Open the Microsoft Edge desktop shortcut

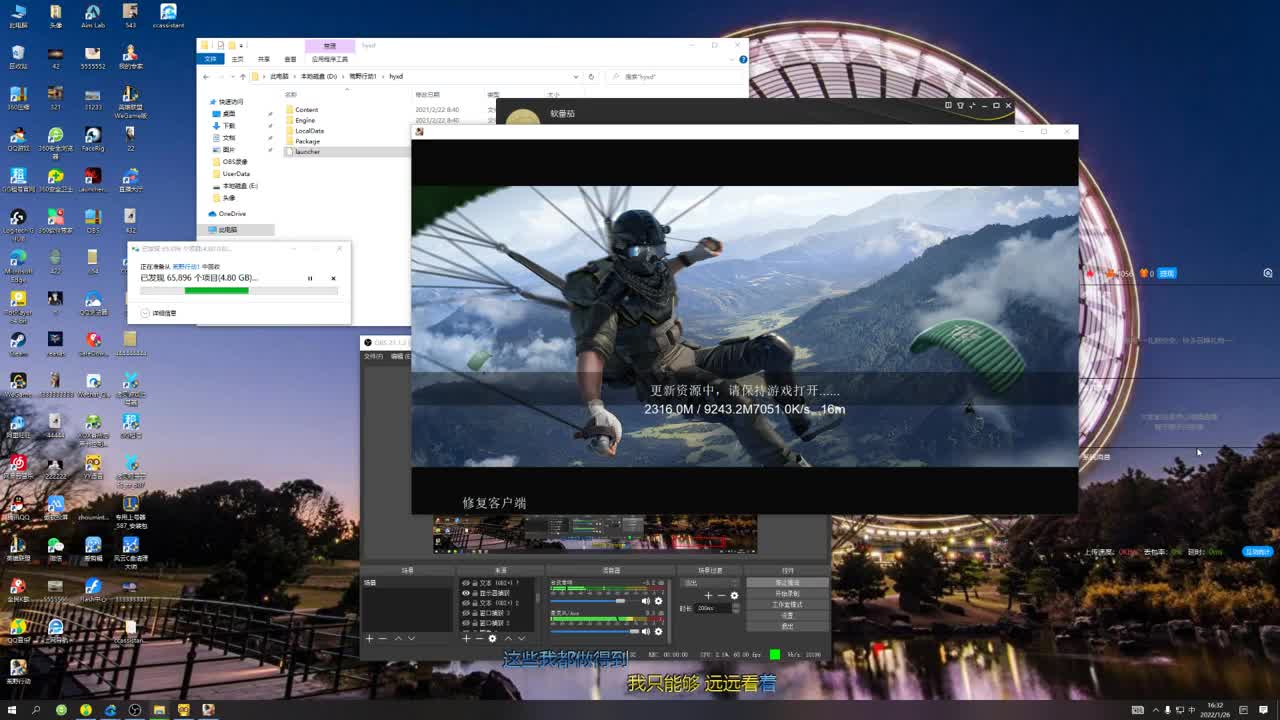[18, 262]
